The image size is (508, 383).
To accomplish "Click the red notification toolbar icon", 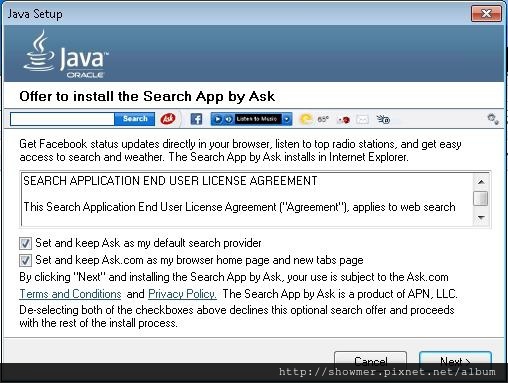I will click(x=344, y=119).
